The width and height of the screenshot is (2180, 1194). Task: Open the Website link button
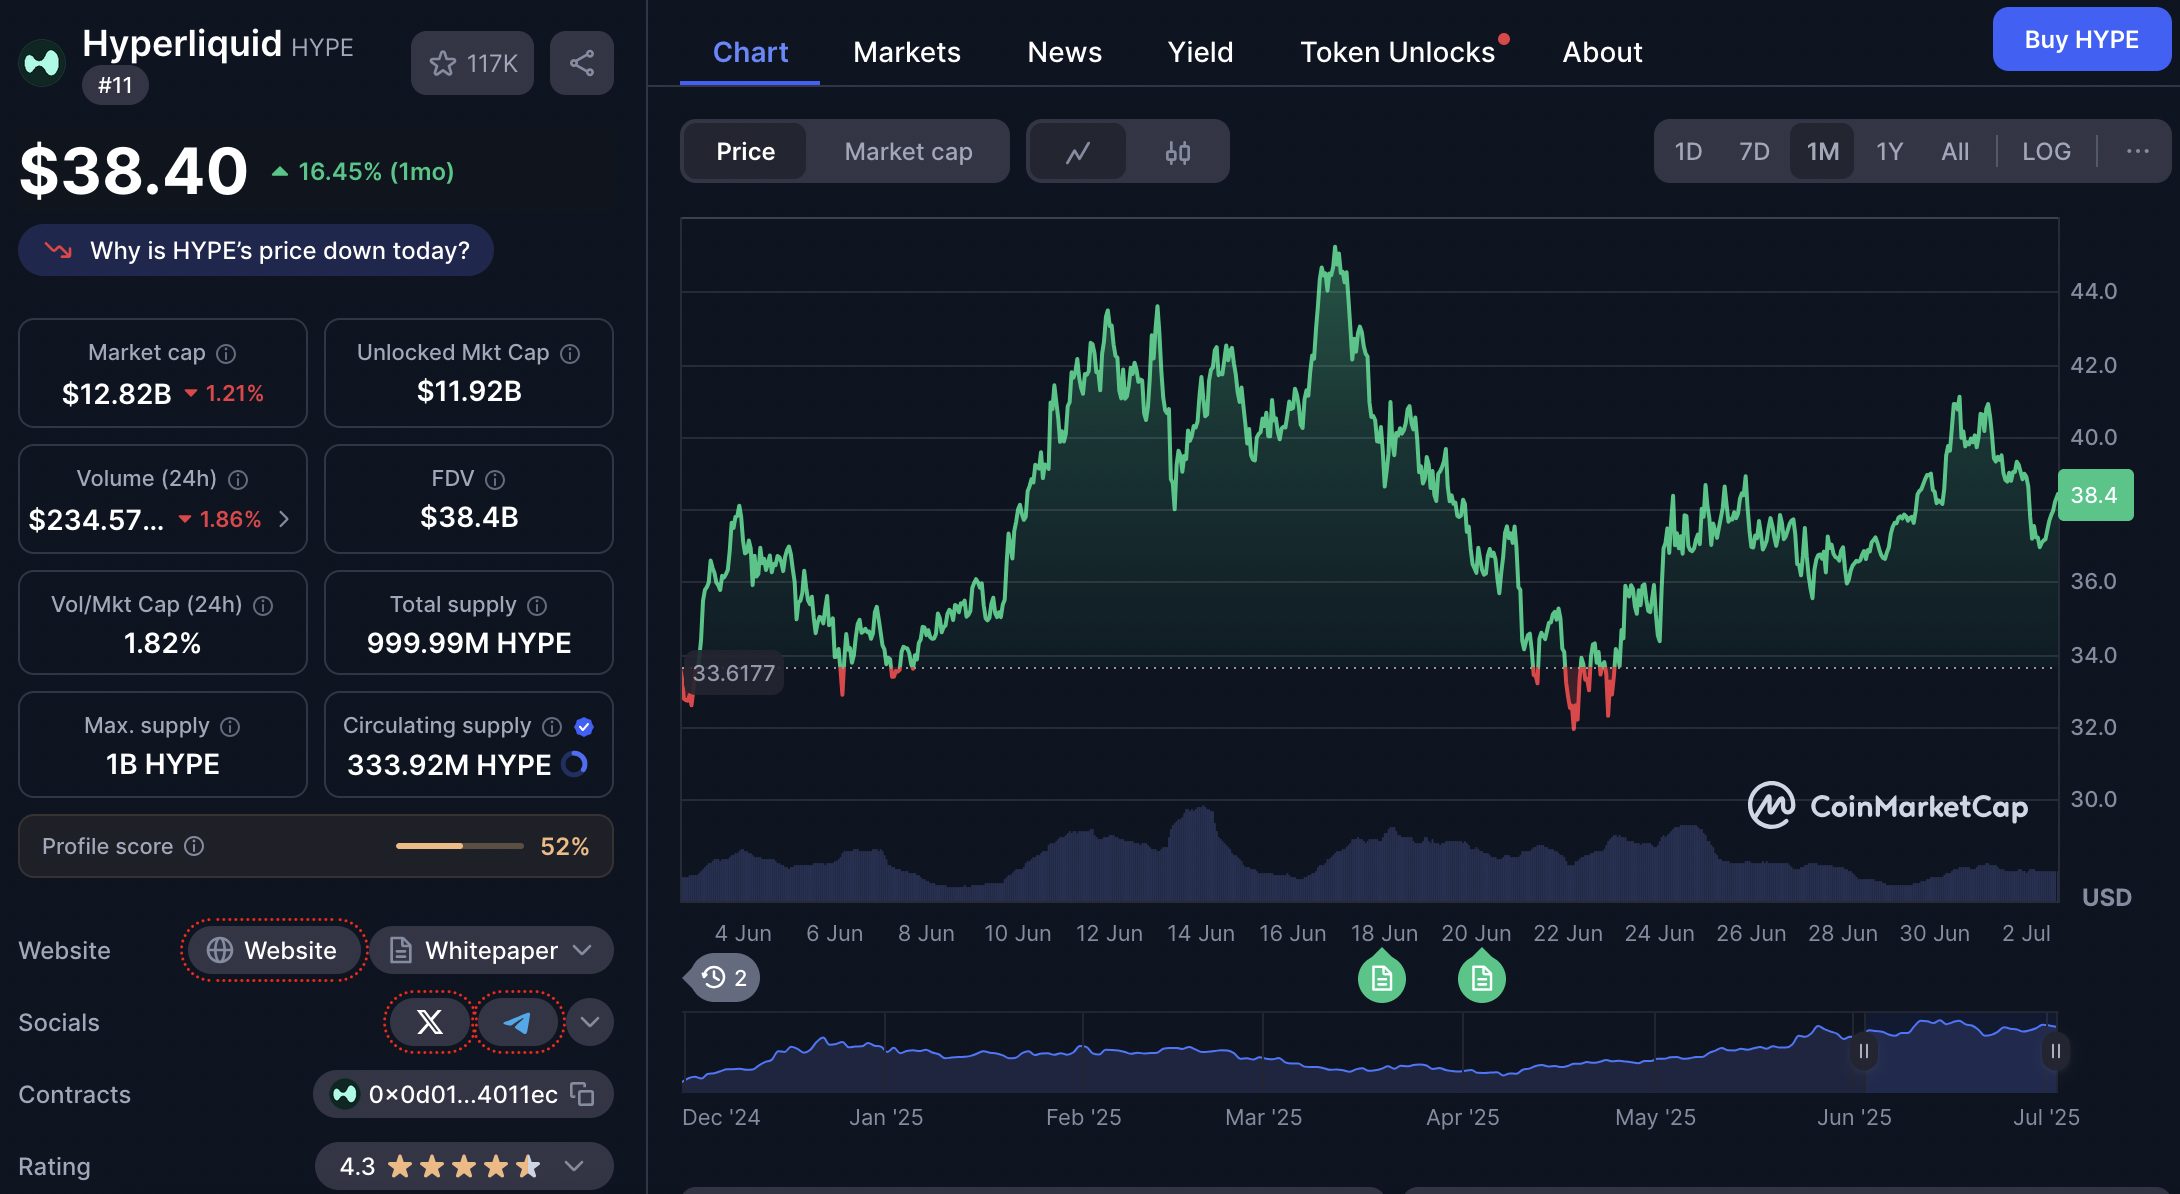click(274, 950)
